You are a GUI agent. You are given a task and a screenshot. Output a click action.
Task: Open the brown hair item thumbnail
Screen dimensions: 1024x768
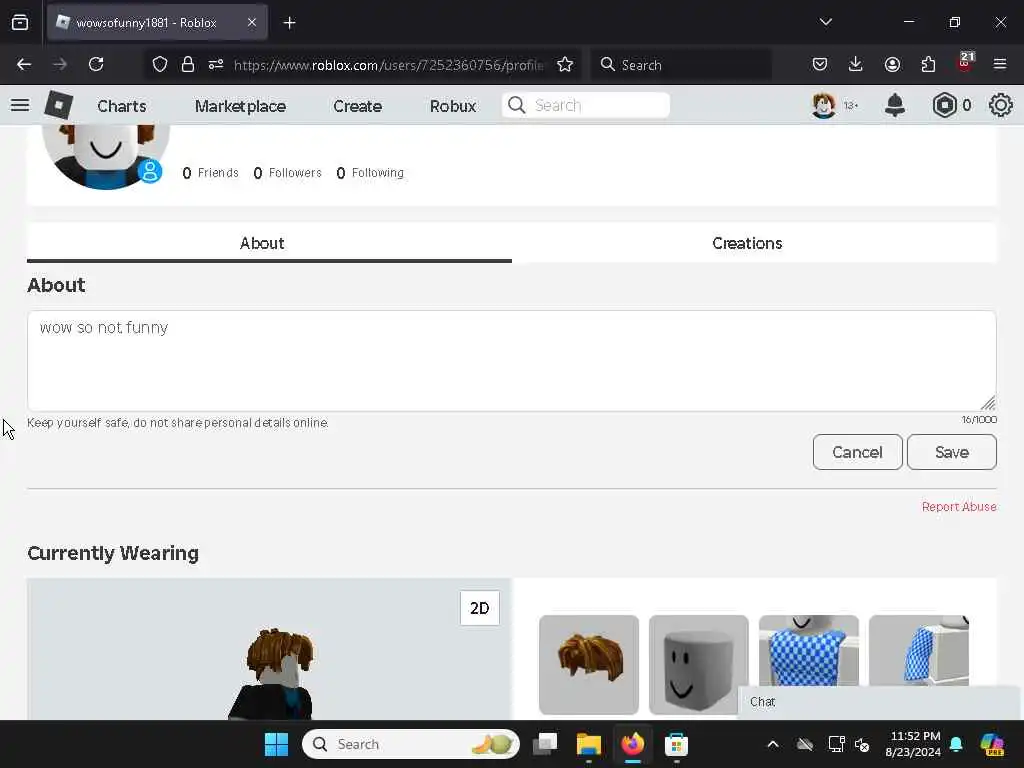[x=589, y=665]
